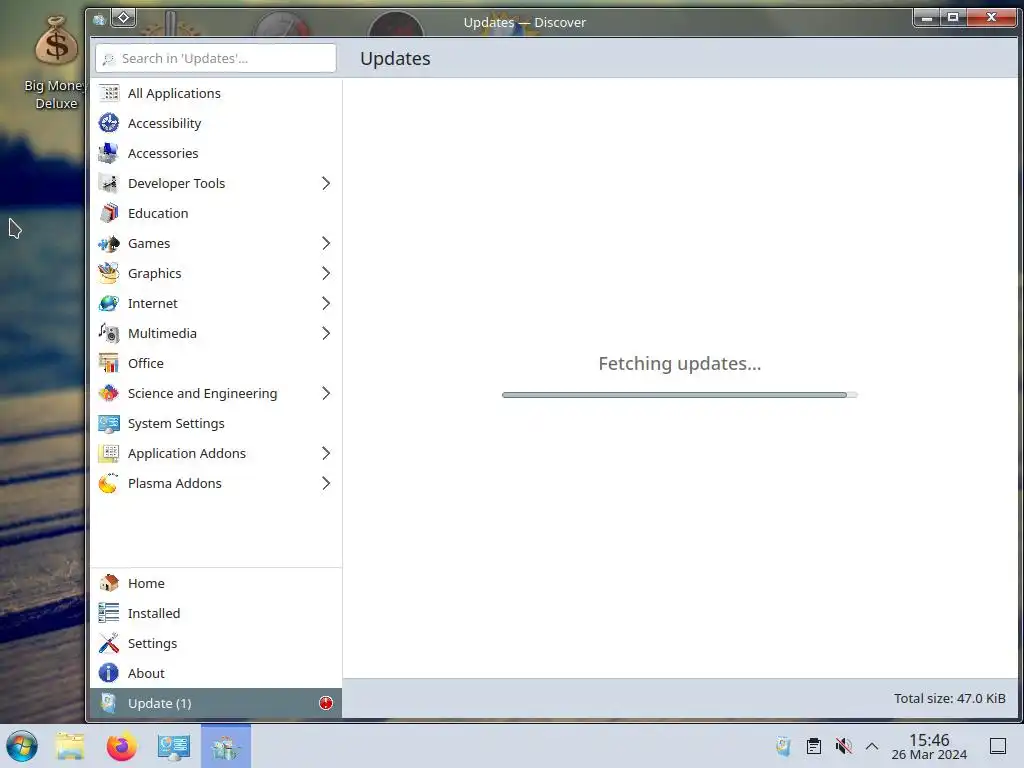Click the Internet globe icon
1024x768 pixels.
(x=109, y=304)
